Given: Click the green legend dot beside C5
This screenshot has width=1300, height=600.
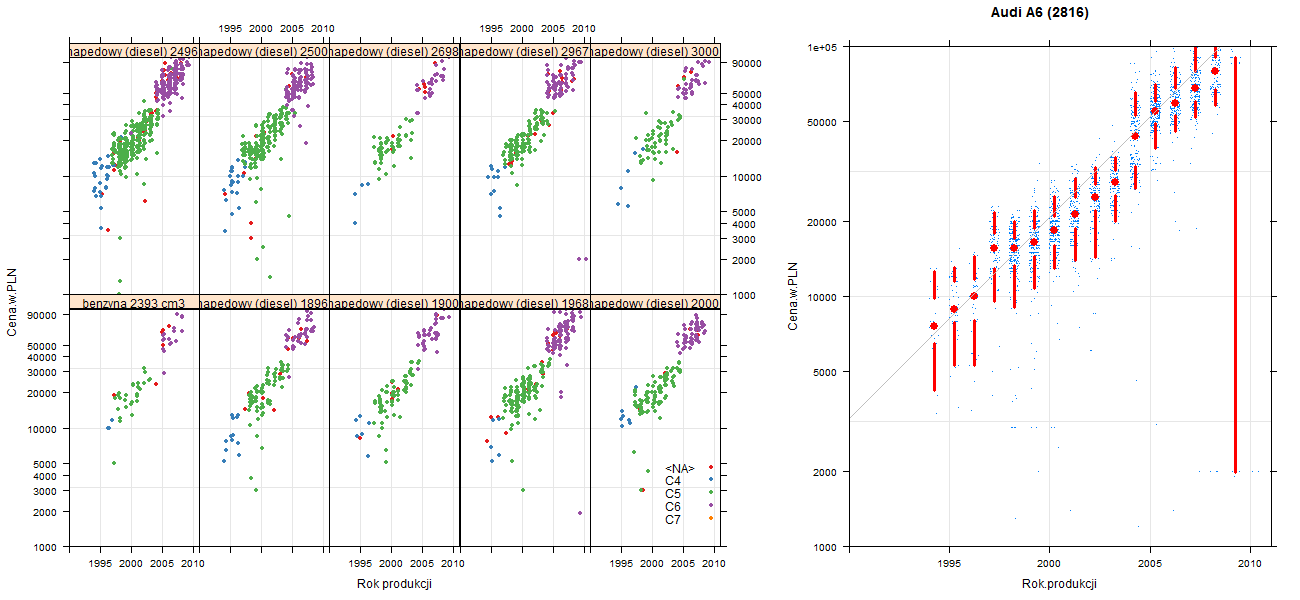Looking at the screenshot, I should 710,493.
